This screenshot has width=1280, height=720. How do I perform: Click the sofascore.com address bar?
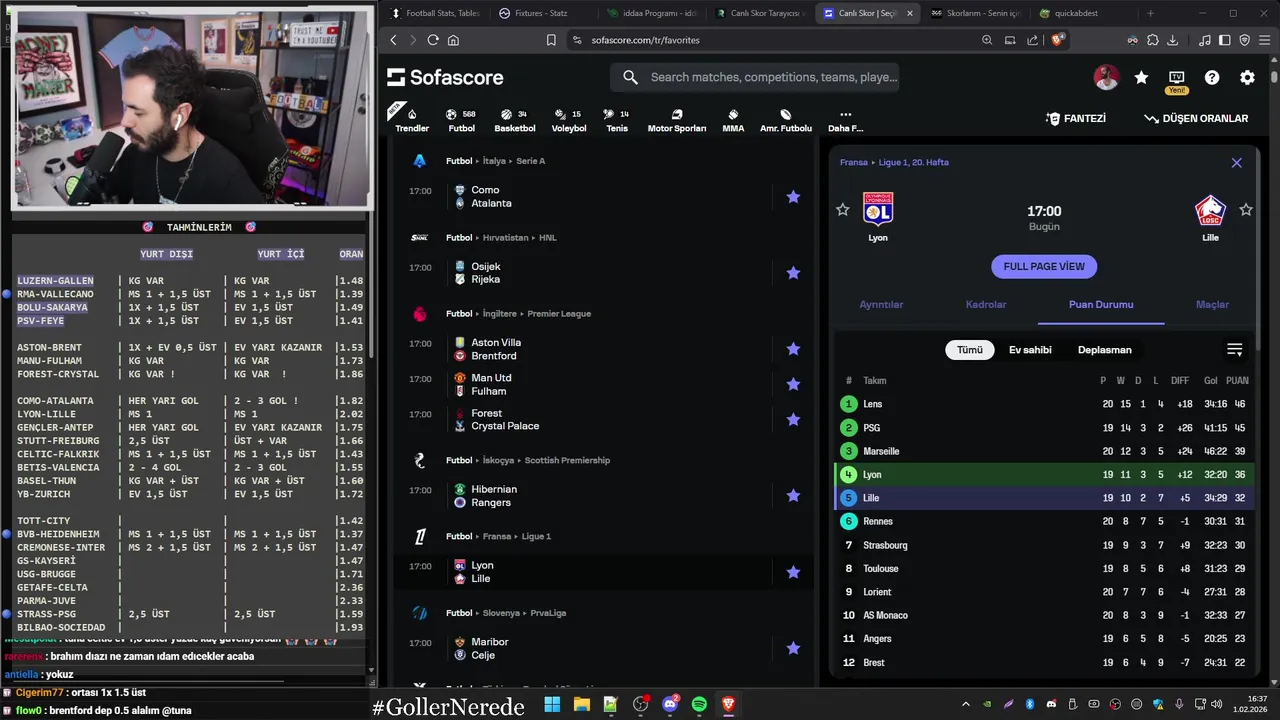(x=770, y=40)
